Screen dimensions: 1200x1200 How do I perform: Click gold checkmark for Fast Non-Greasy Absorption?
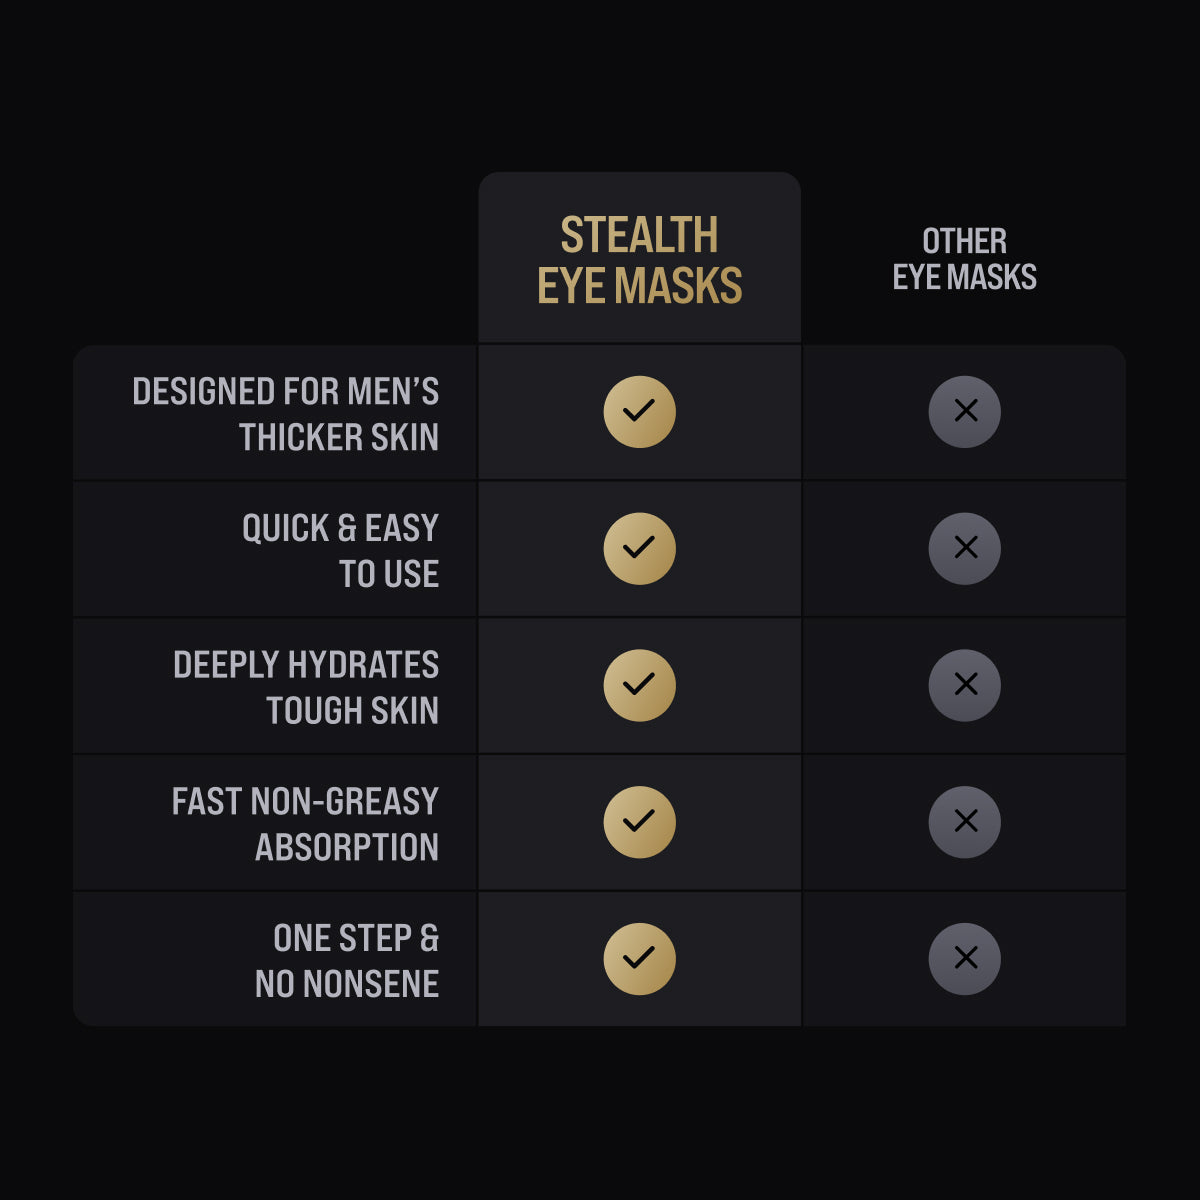639,822
